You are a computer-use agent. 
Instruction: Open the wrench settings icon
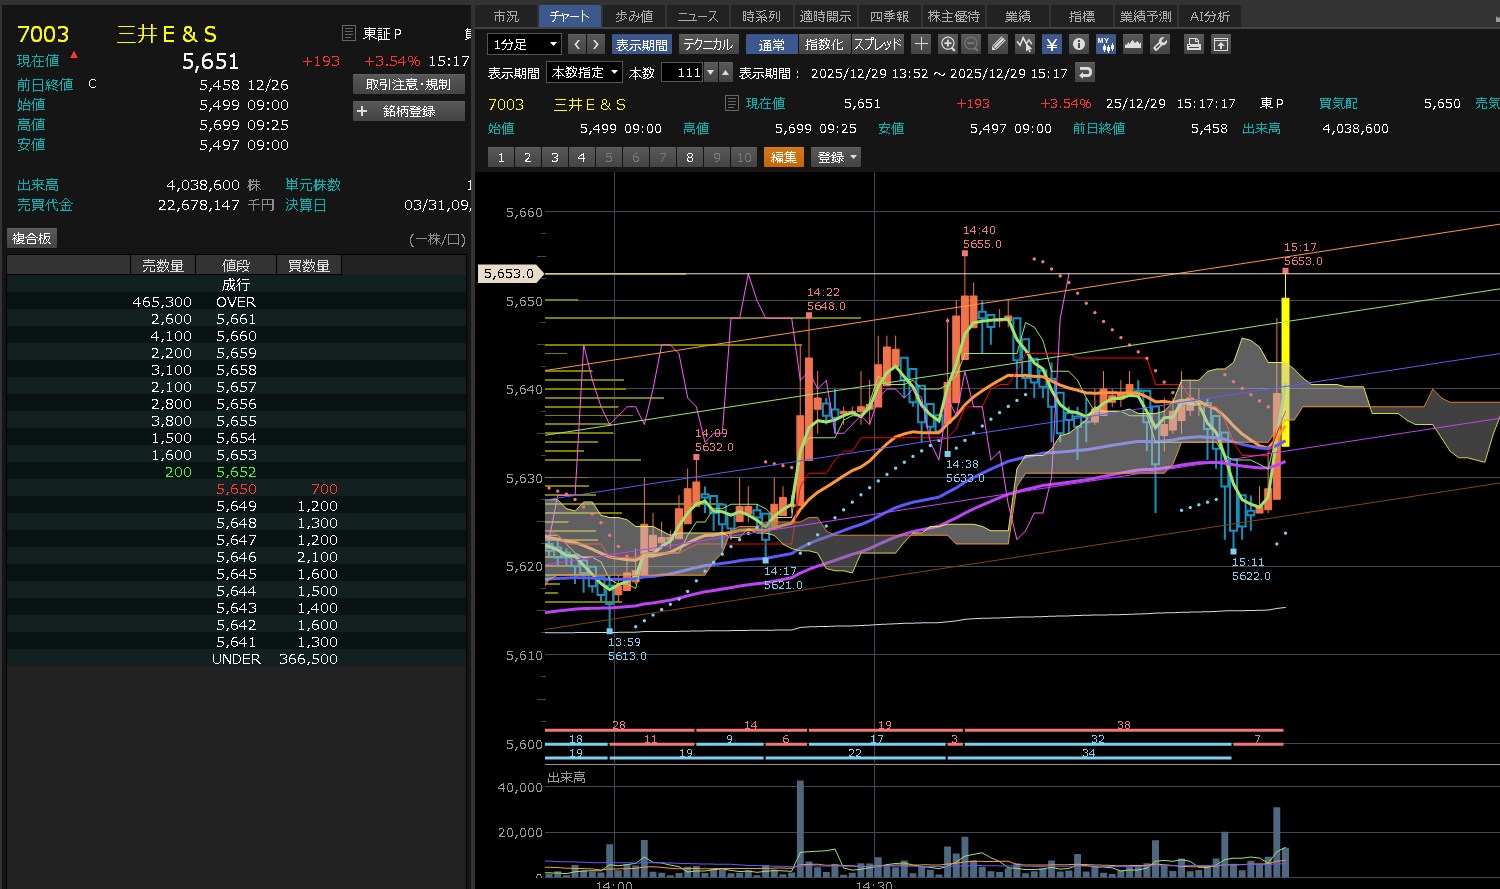coord(1160,44)
